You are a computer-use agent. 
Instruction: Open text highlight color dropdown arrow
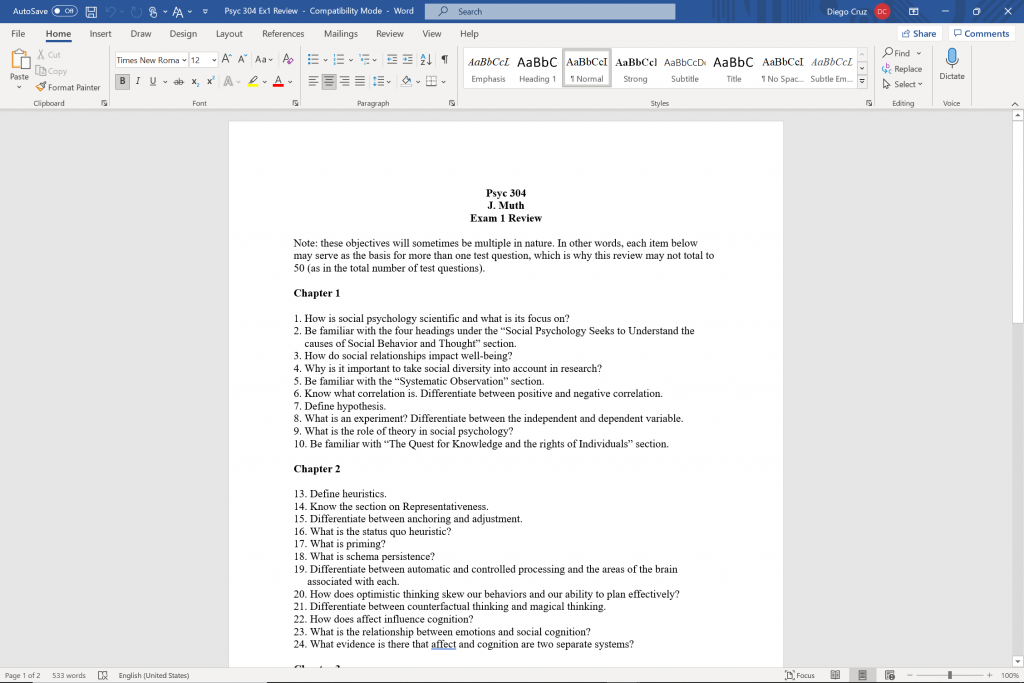[264, 82]
